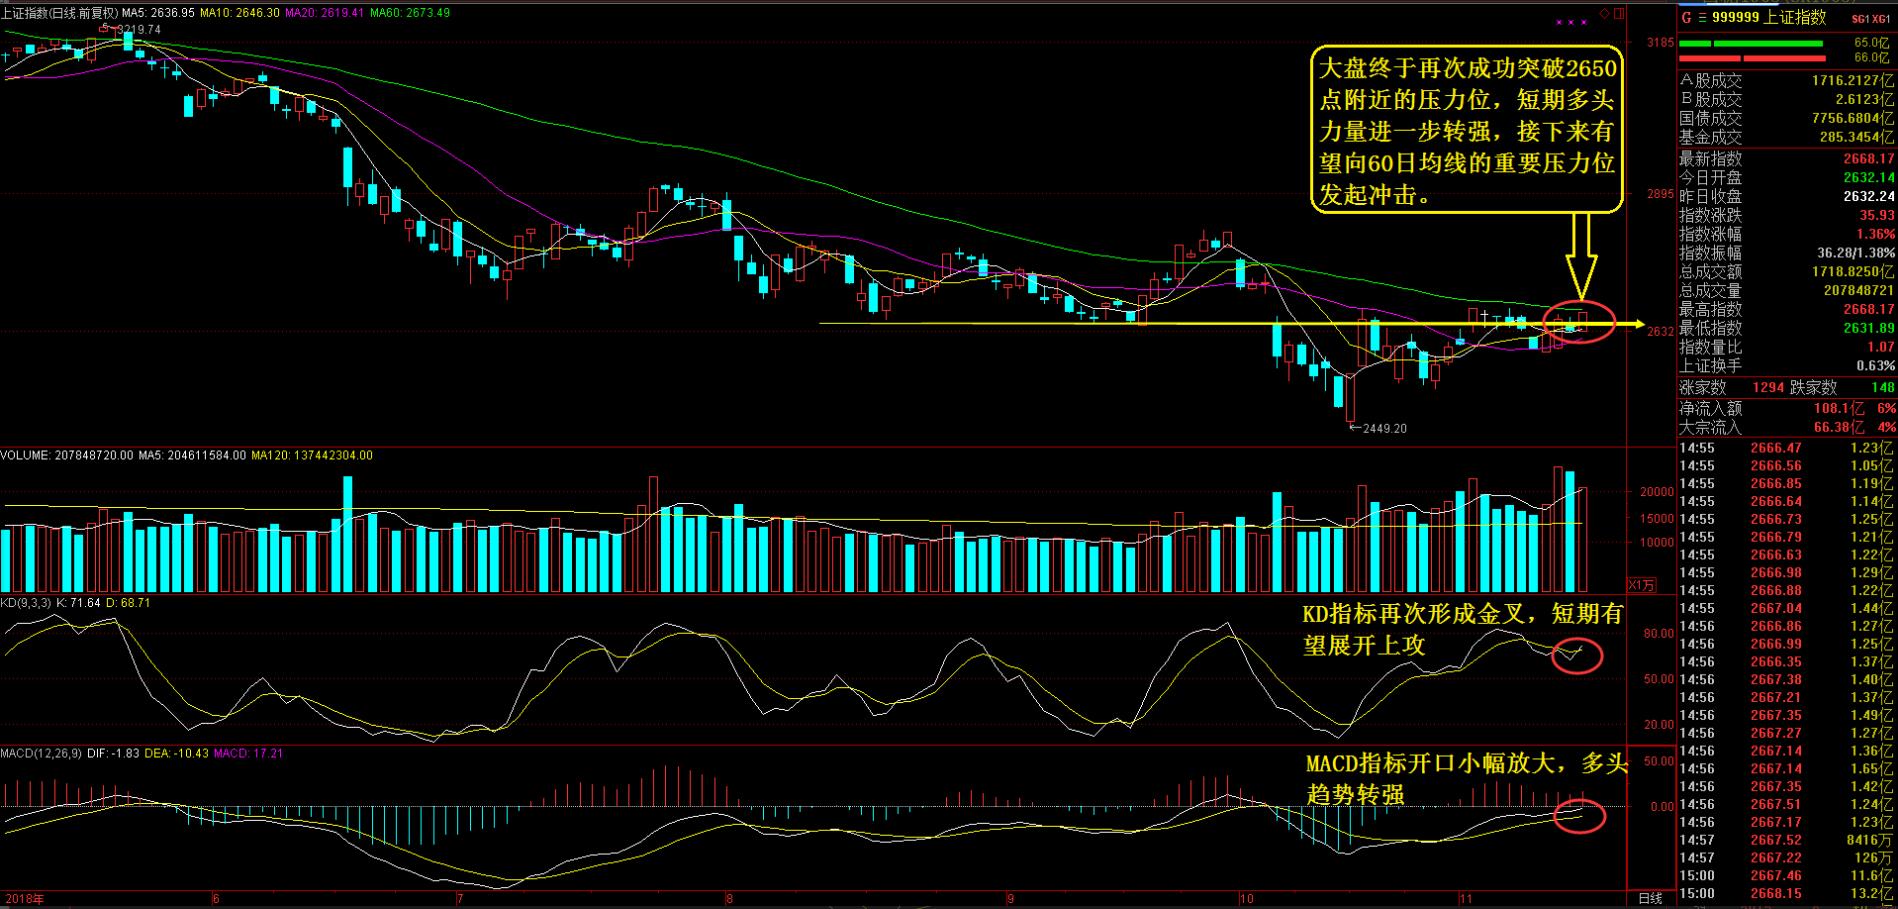Click the chart title 上证指数(日线 前复权)
Screen dimensions: 1898x909
59,13
